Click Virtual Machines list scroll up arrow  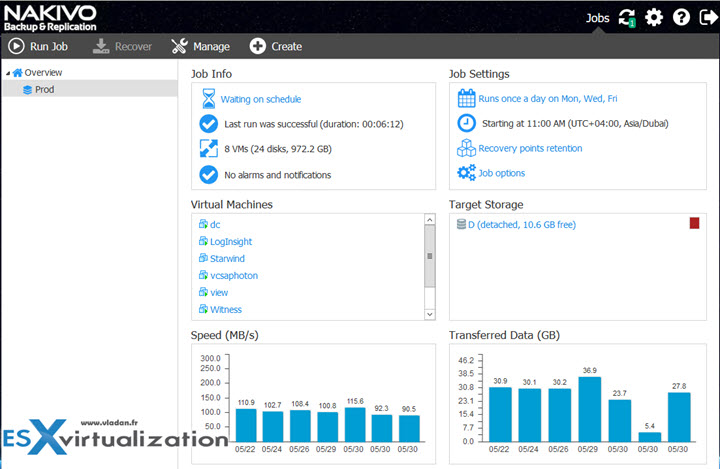(429, 220)
